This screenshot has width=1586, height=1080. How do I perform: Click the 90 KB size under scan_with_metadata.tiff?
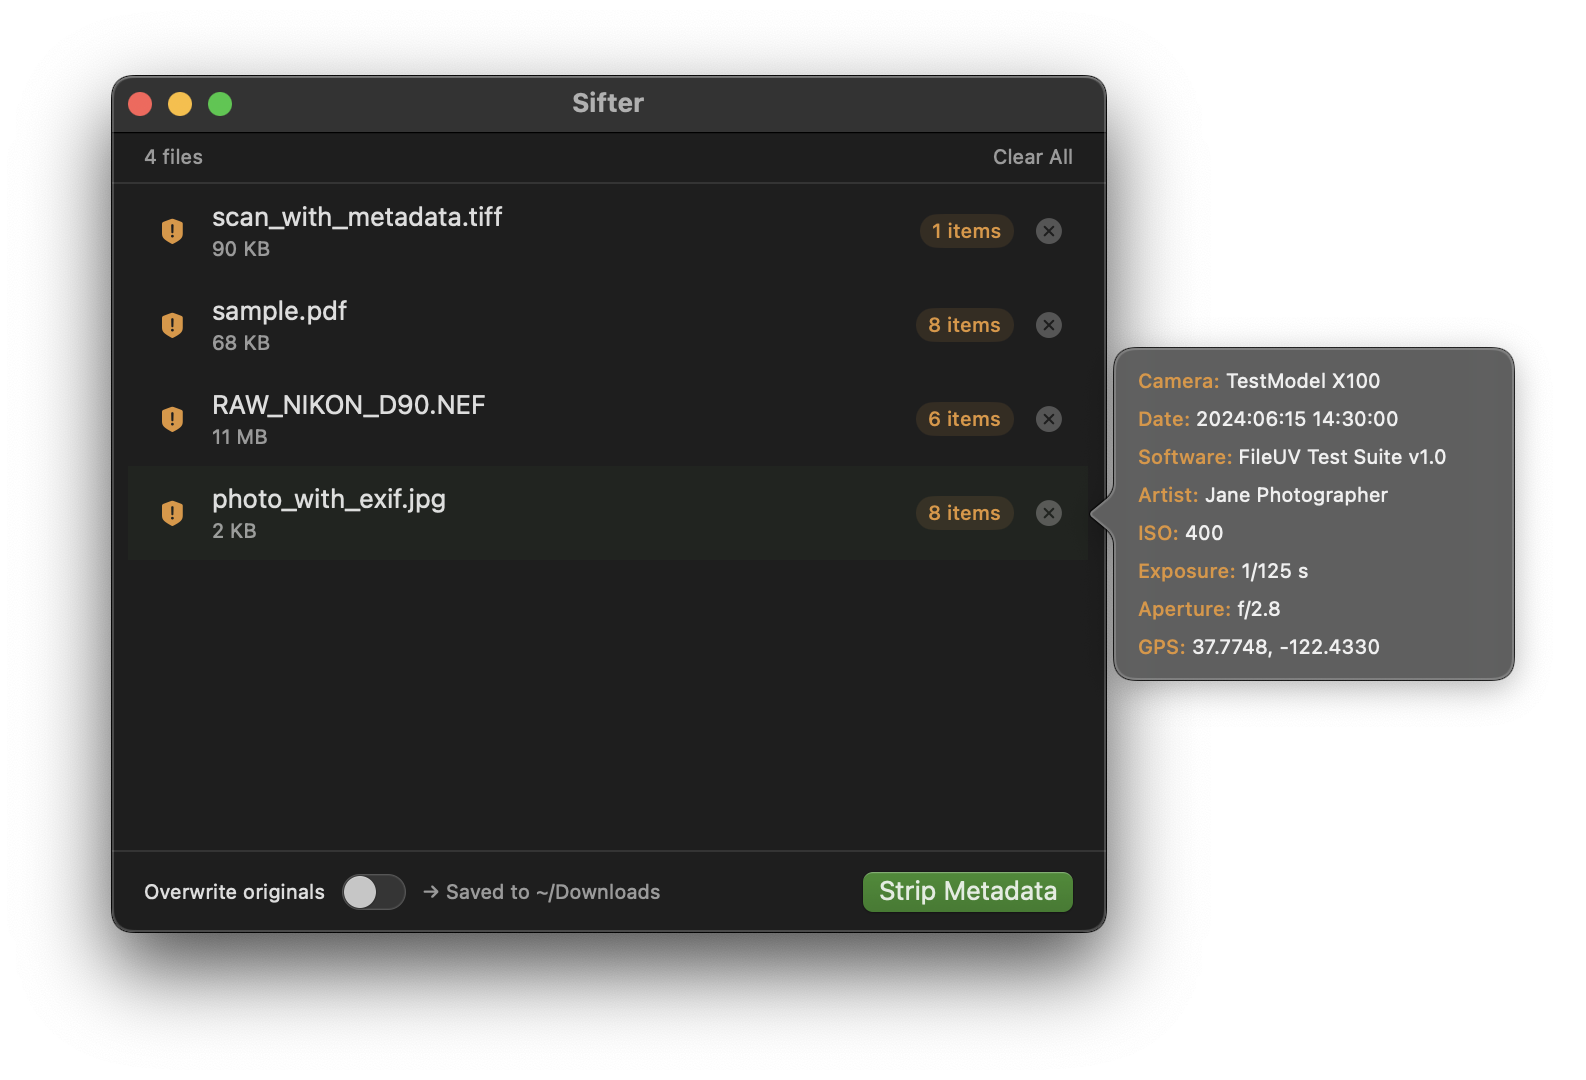(241, 249)
